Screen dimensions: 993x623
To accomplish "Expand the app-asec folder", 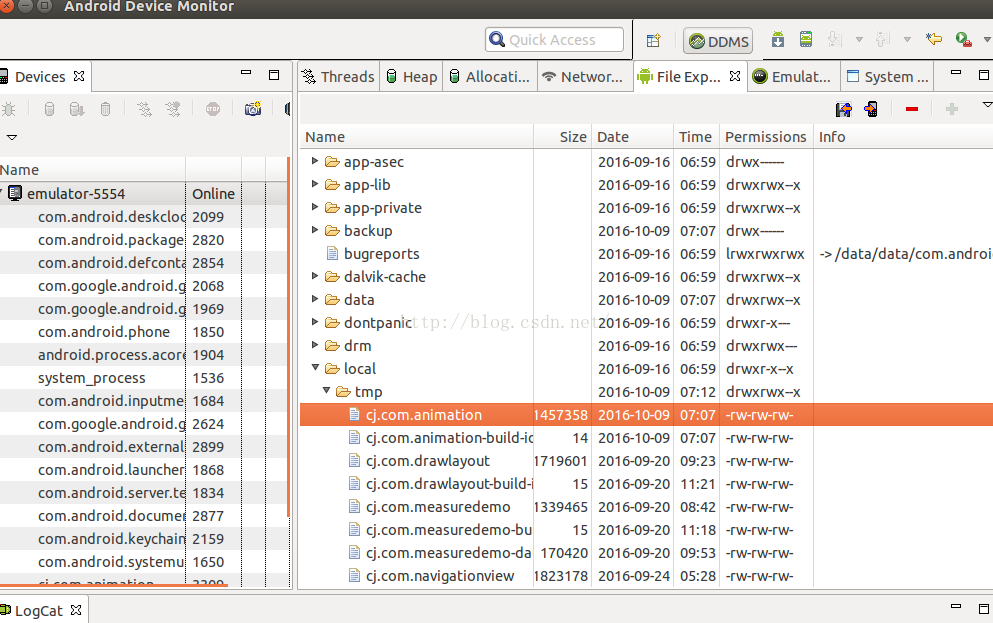I will (315, 162).
